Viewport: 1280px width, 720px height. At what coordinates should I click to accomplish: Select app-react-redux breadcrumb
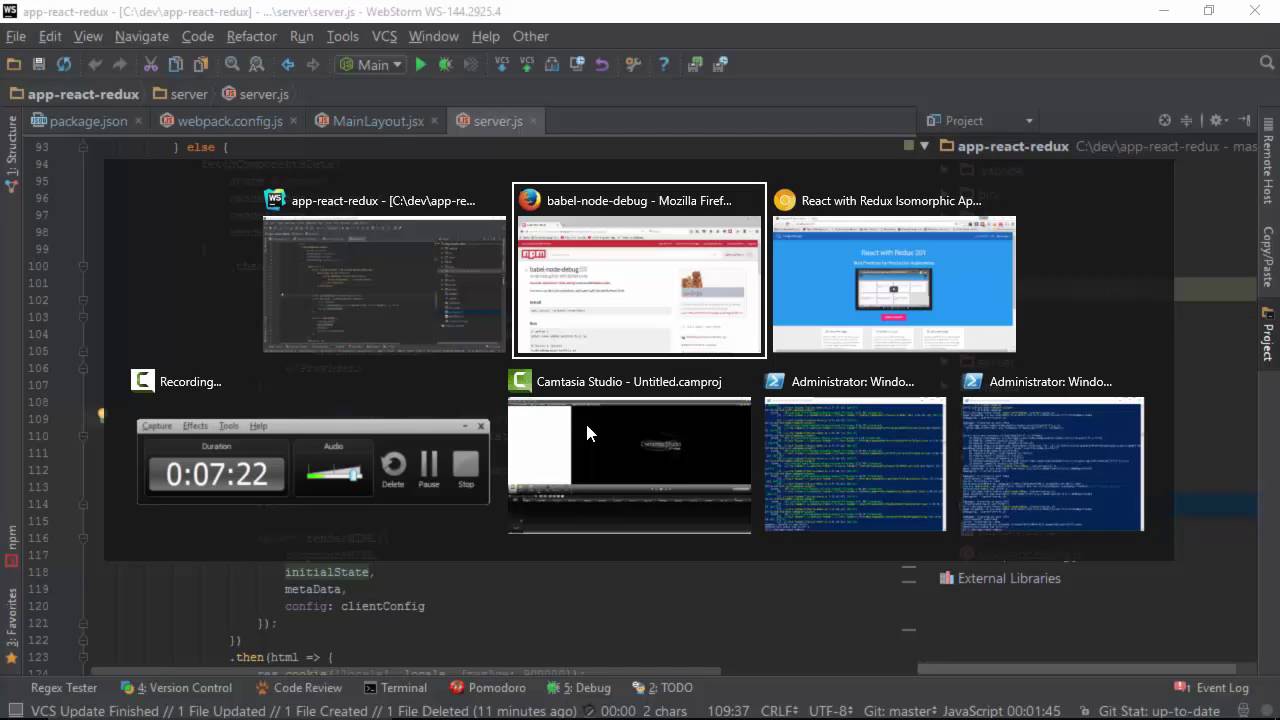[x=73, y=94]
